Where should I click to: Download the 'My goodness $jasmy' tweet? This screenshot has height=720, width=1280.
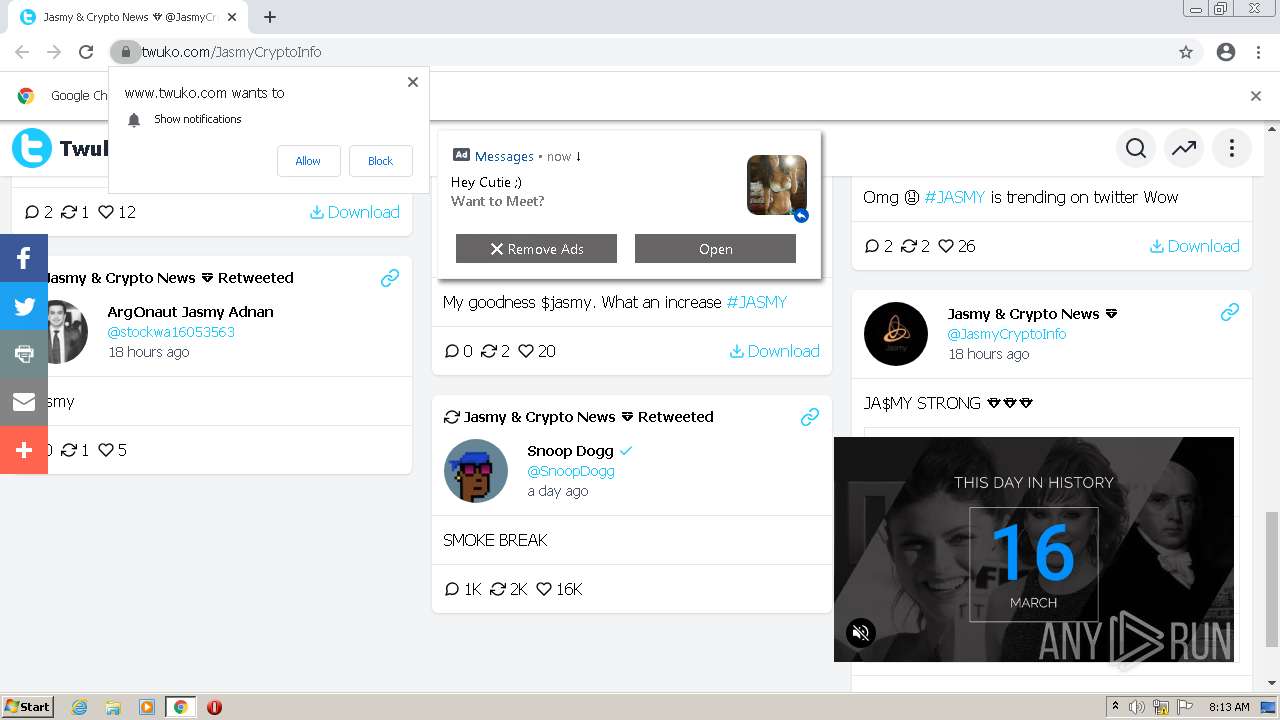pos(775,351)
